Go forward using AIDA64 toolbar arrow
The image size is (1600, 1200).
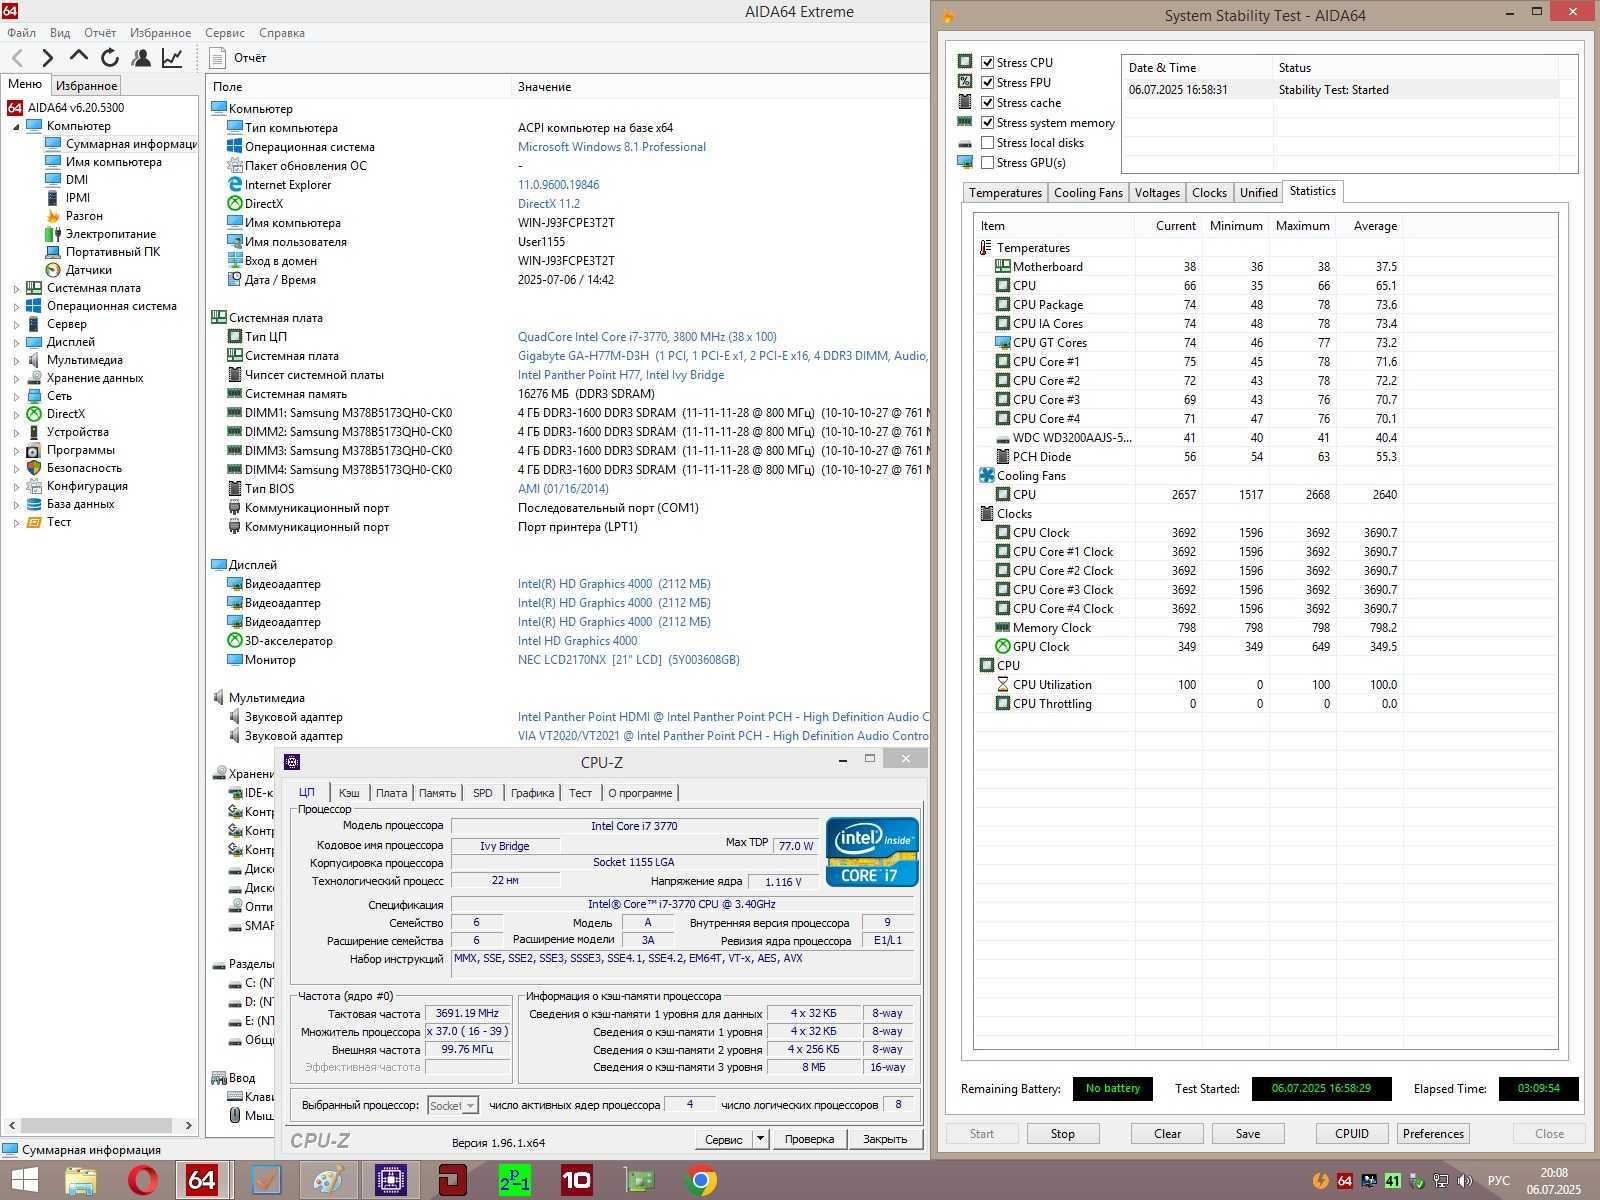point(47,58)
